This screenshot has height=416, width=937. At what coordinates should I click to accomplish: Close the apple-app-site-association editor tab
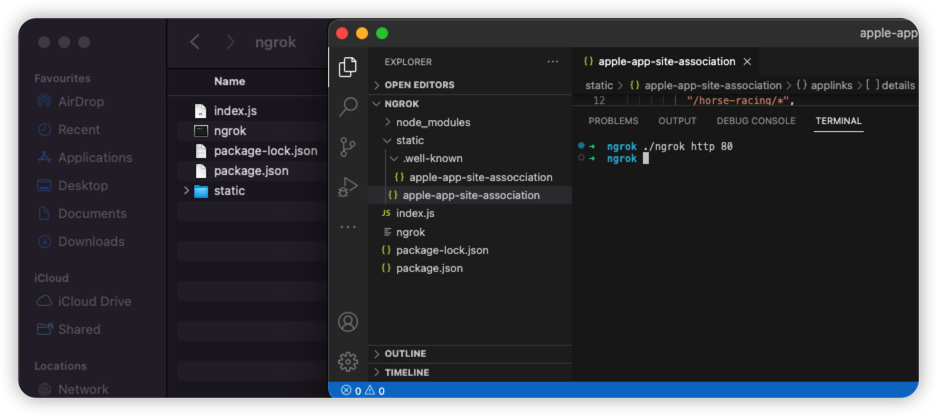point(747,62)
